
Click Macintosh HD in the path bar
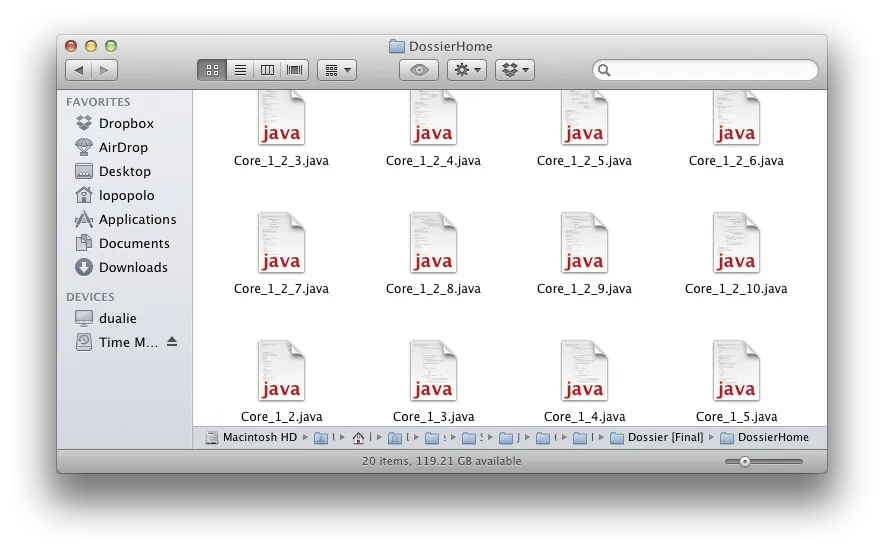tap(251, 437)
